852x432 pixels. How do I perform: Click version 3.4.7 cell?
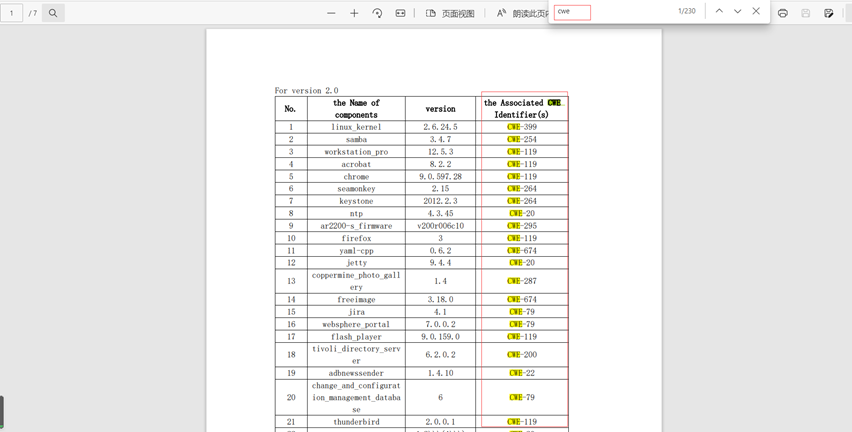pyautogui.click(x=440, y=139)
